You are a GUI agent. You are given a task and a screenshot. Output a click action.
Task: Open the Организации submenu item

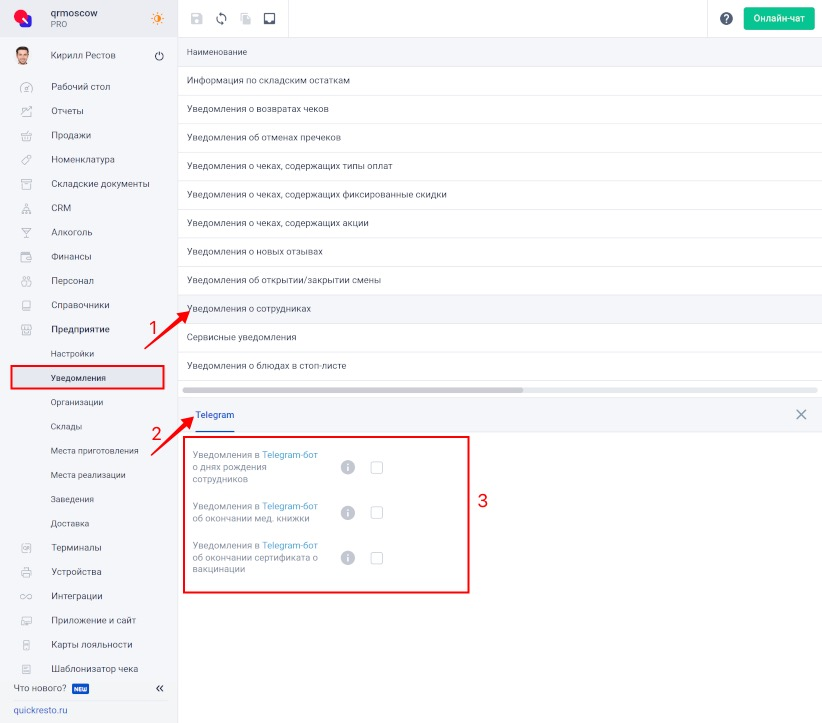77,402
